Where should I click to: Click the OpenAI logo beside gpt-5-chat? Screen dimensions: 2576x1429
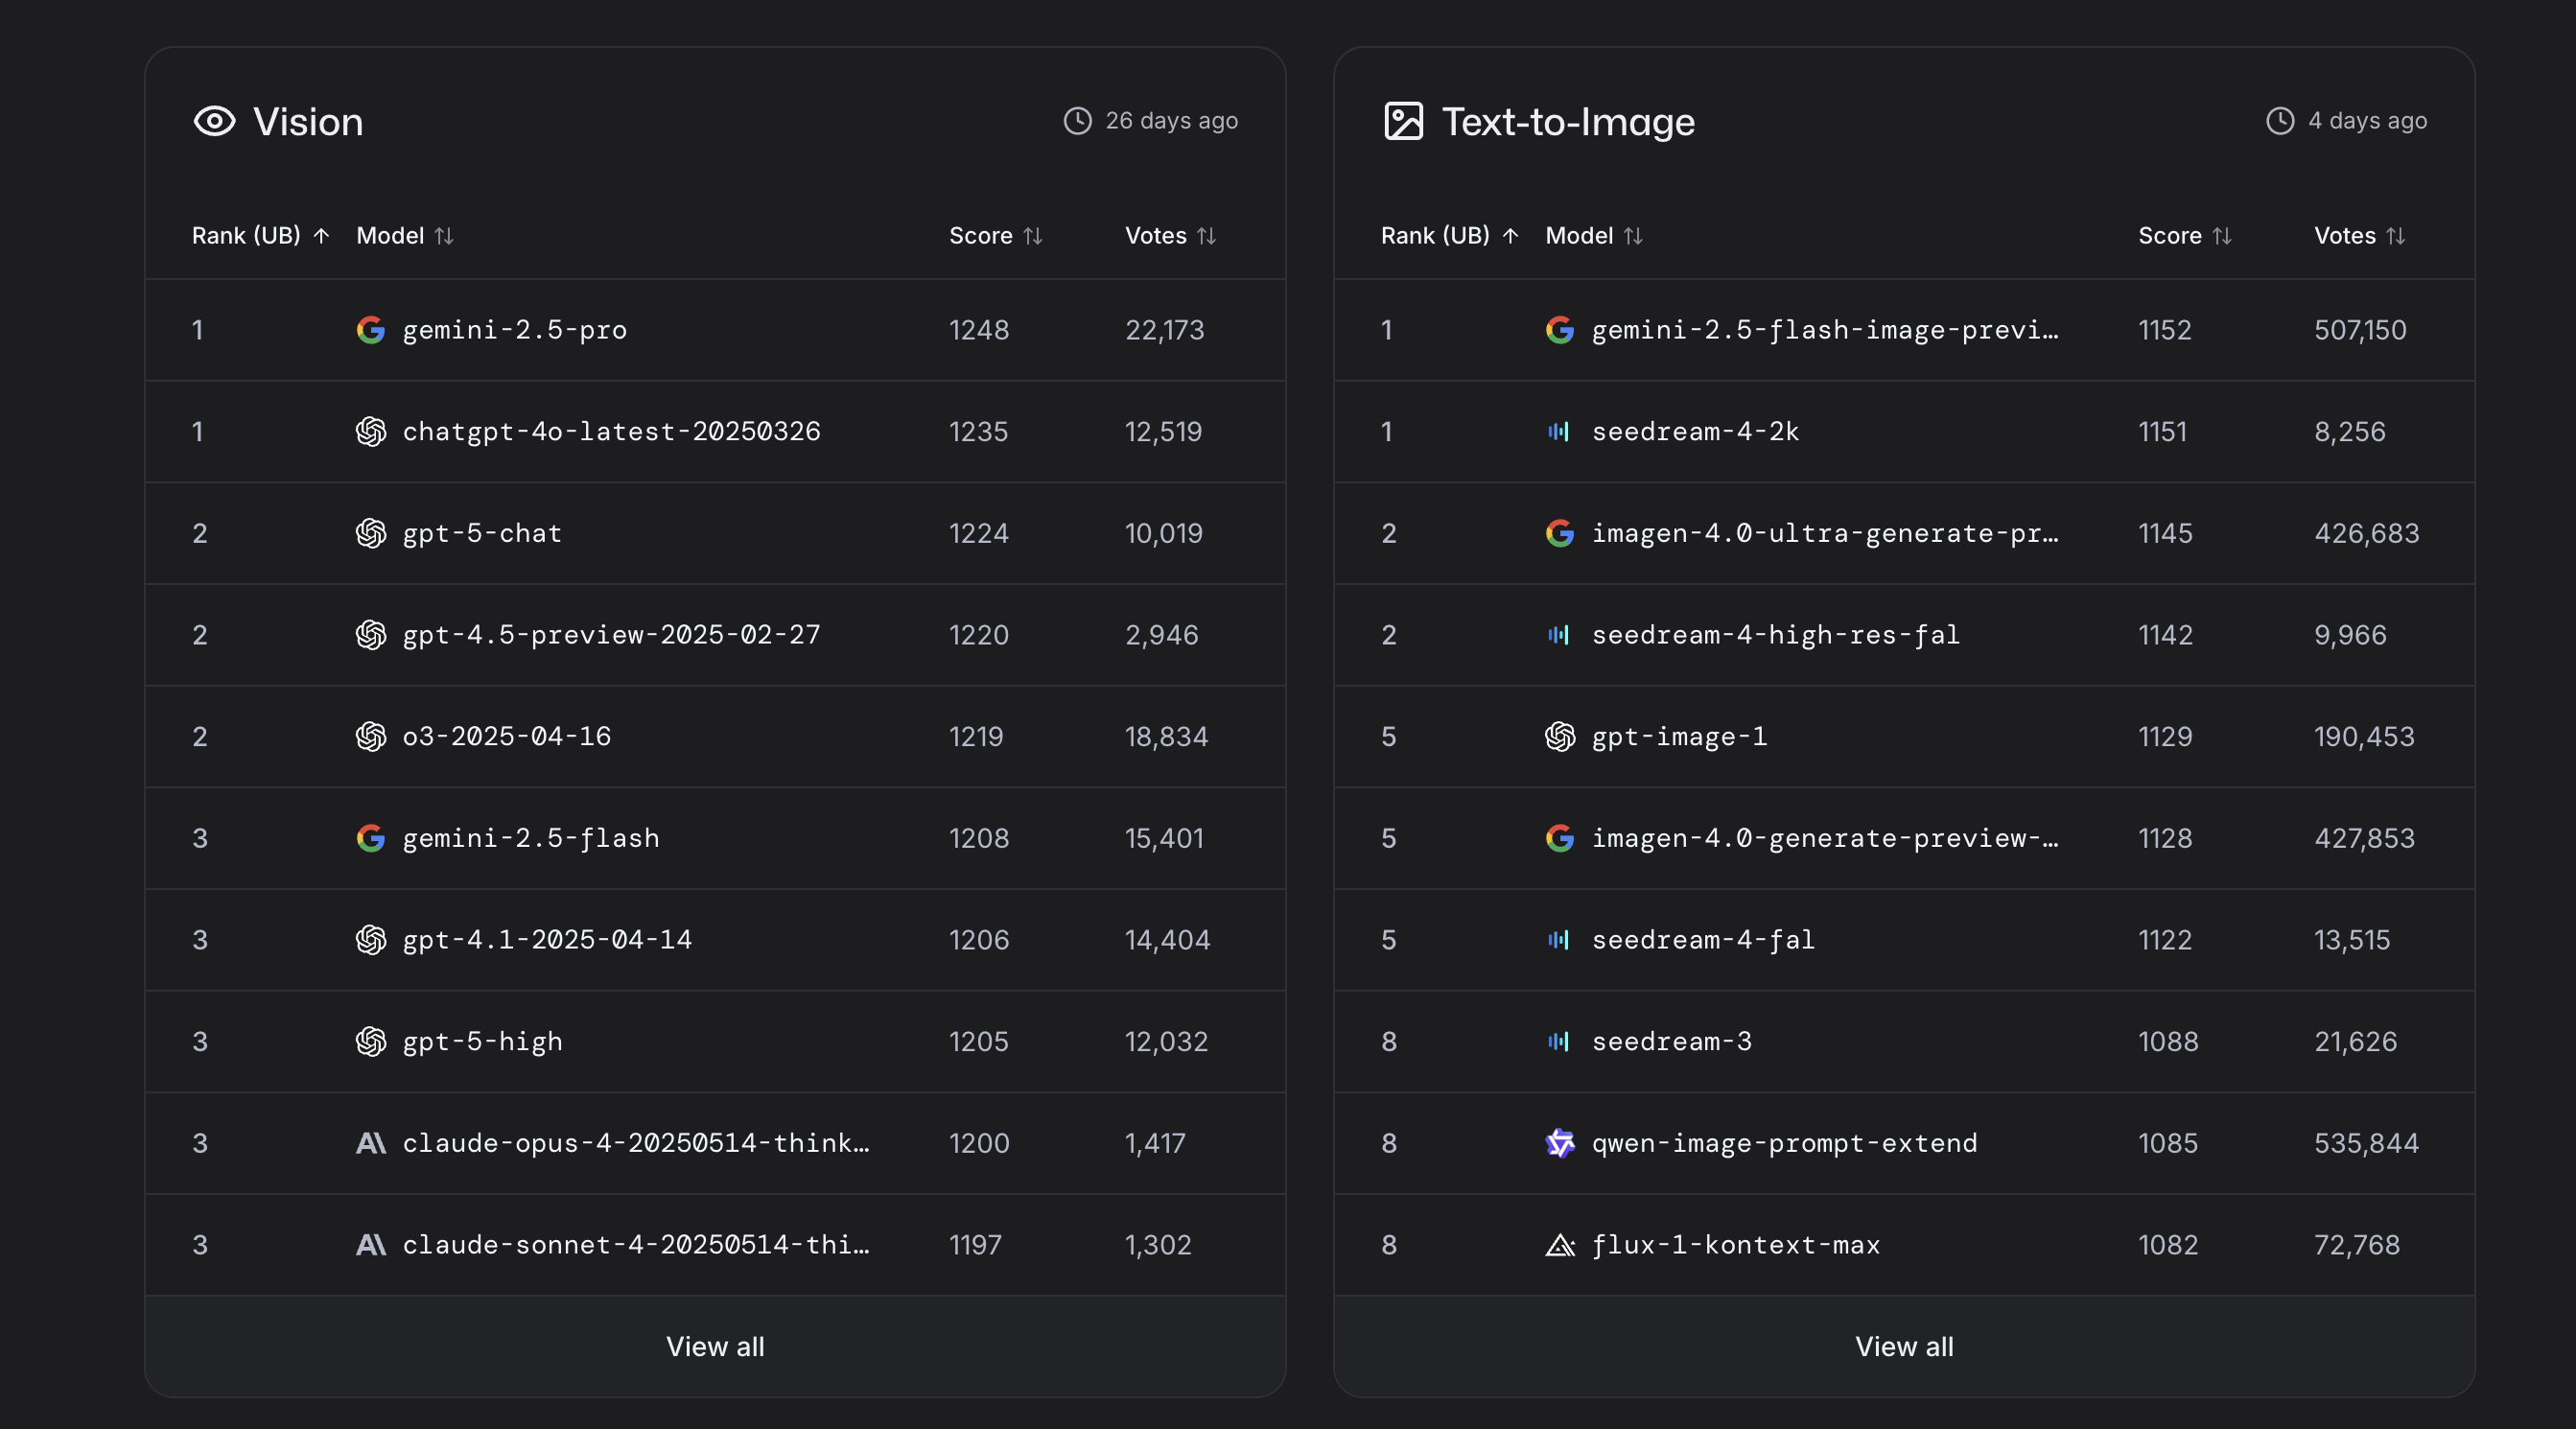point(370,533)
